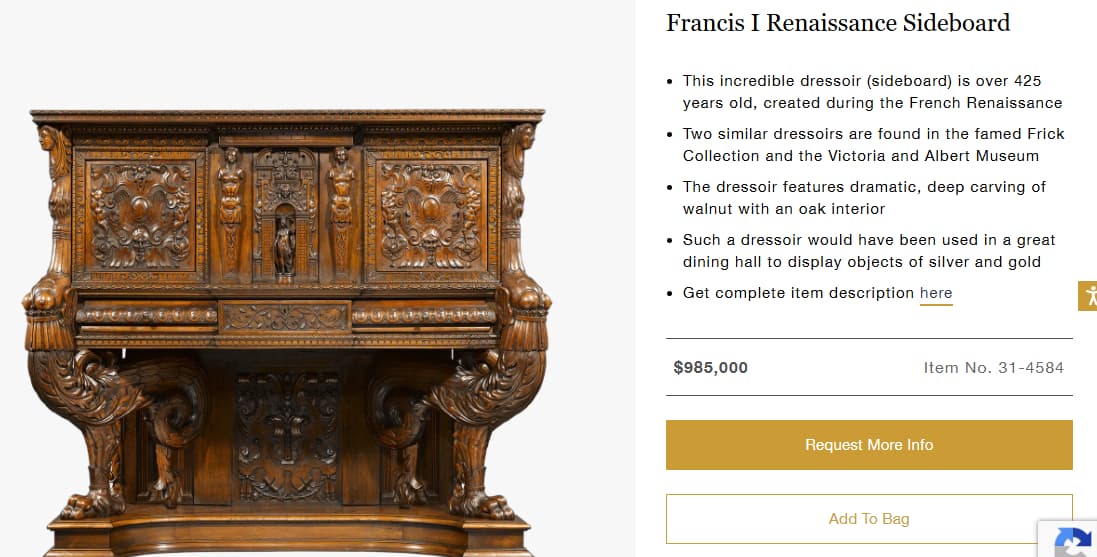Open the complete item description "here" link

pos(936,293)
